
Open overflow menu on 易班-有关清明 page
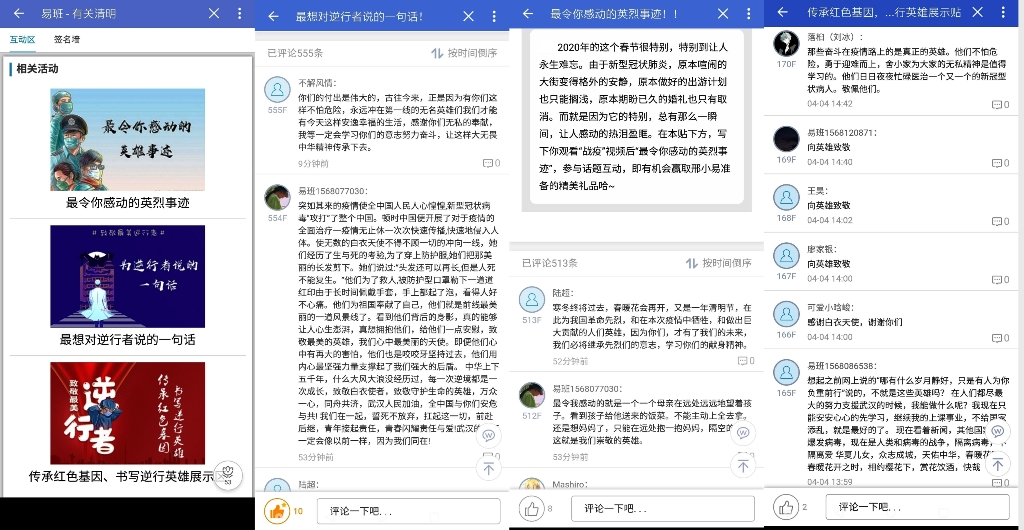[239, 14]
